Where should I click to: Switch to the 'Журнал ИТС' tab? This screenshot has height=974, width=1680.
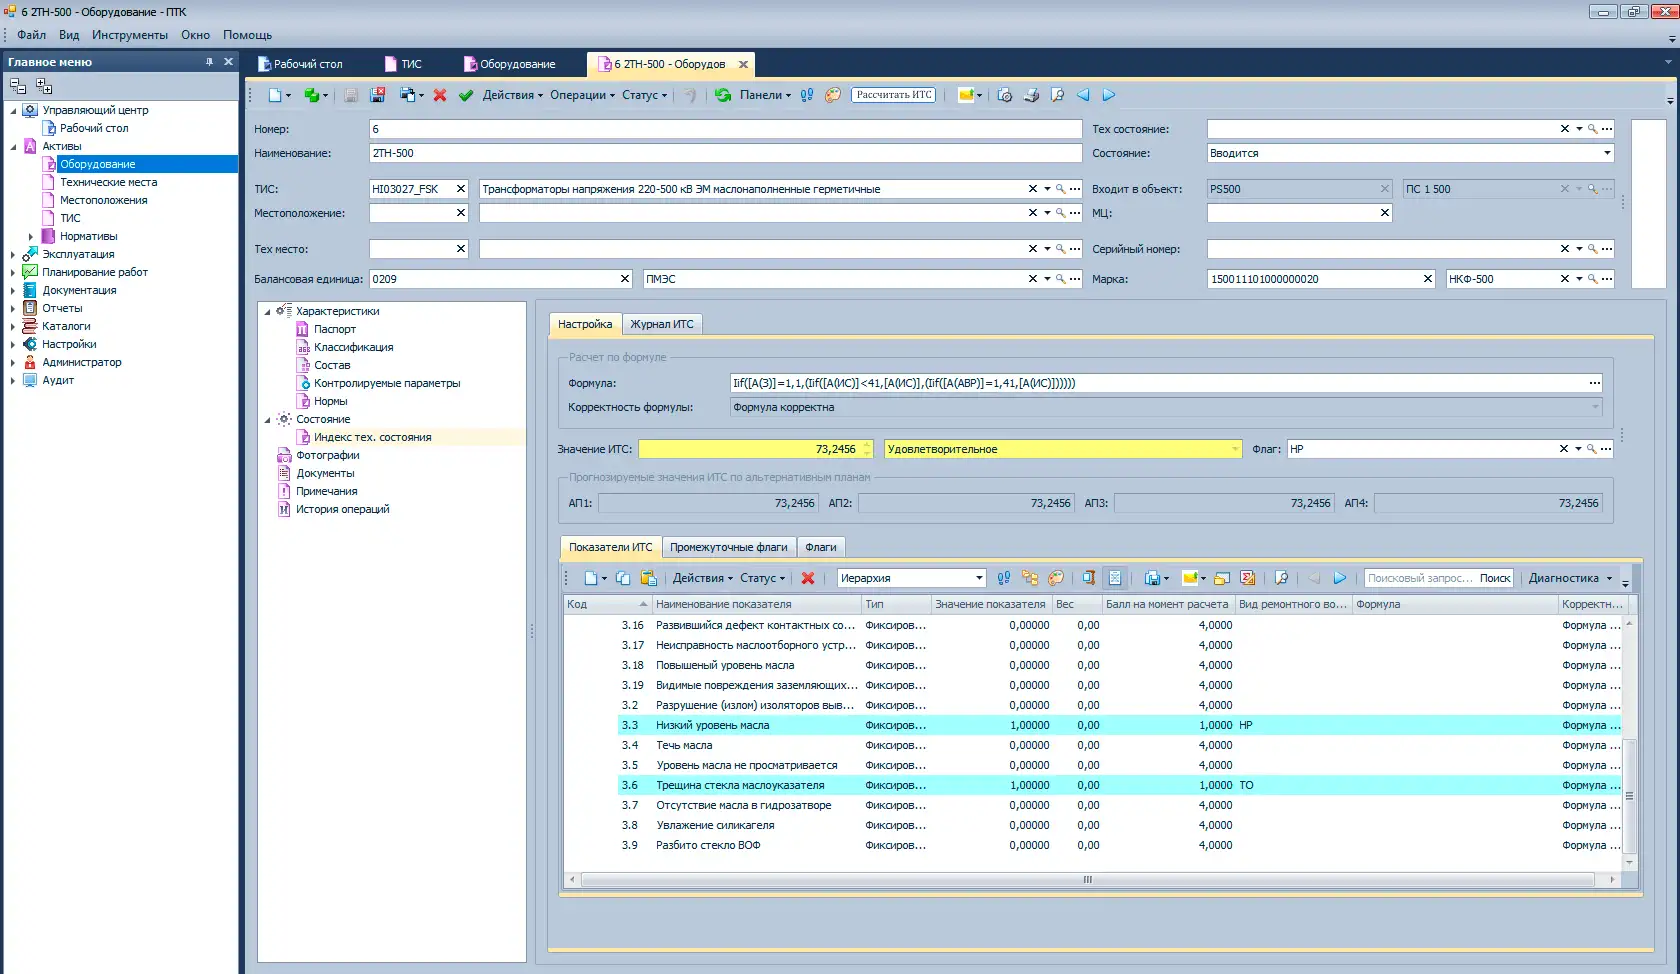(x=661, y=324)
